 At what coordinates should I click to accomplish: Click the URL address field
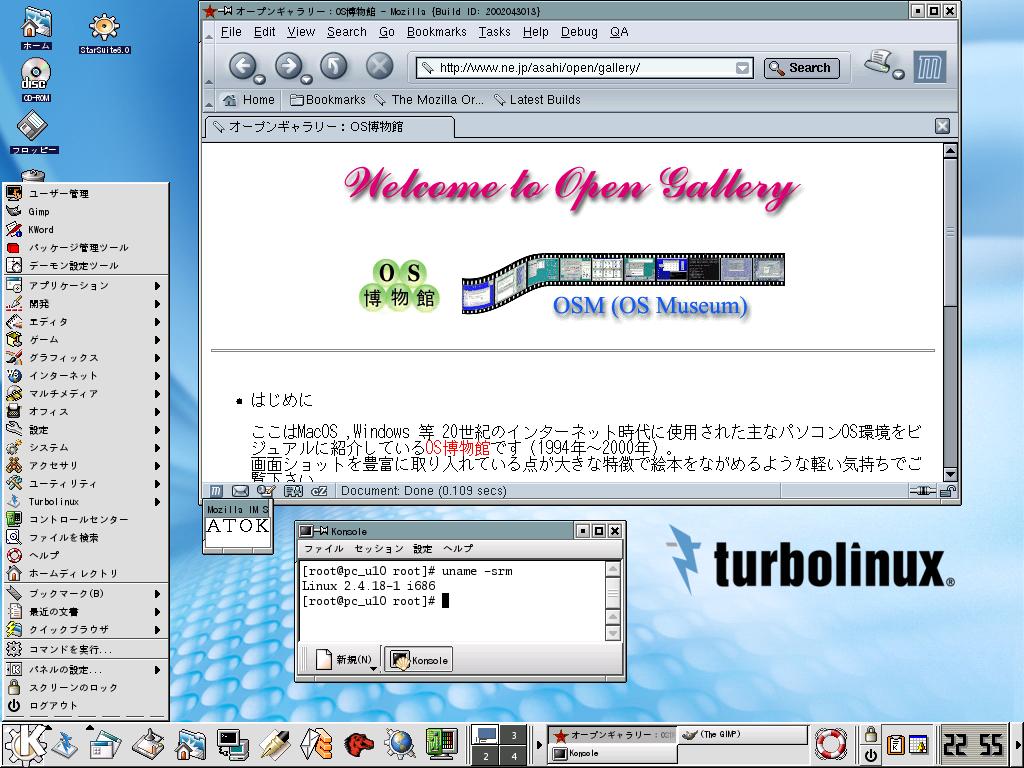pos(585,68)
